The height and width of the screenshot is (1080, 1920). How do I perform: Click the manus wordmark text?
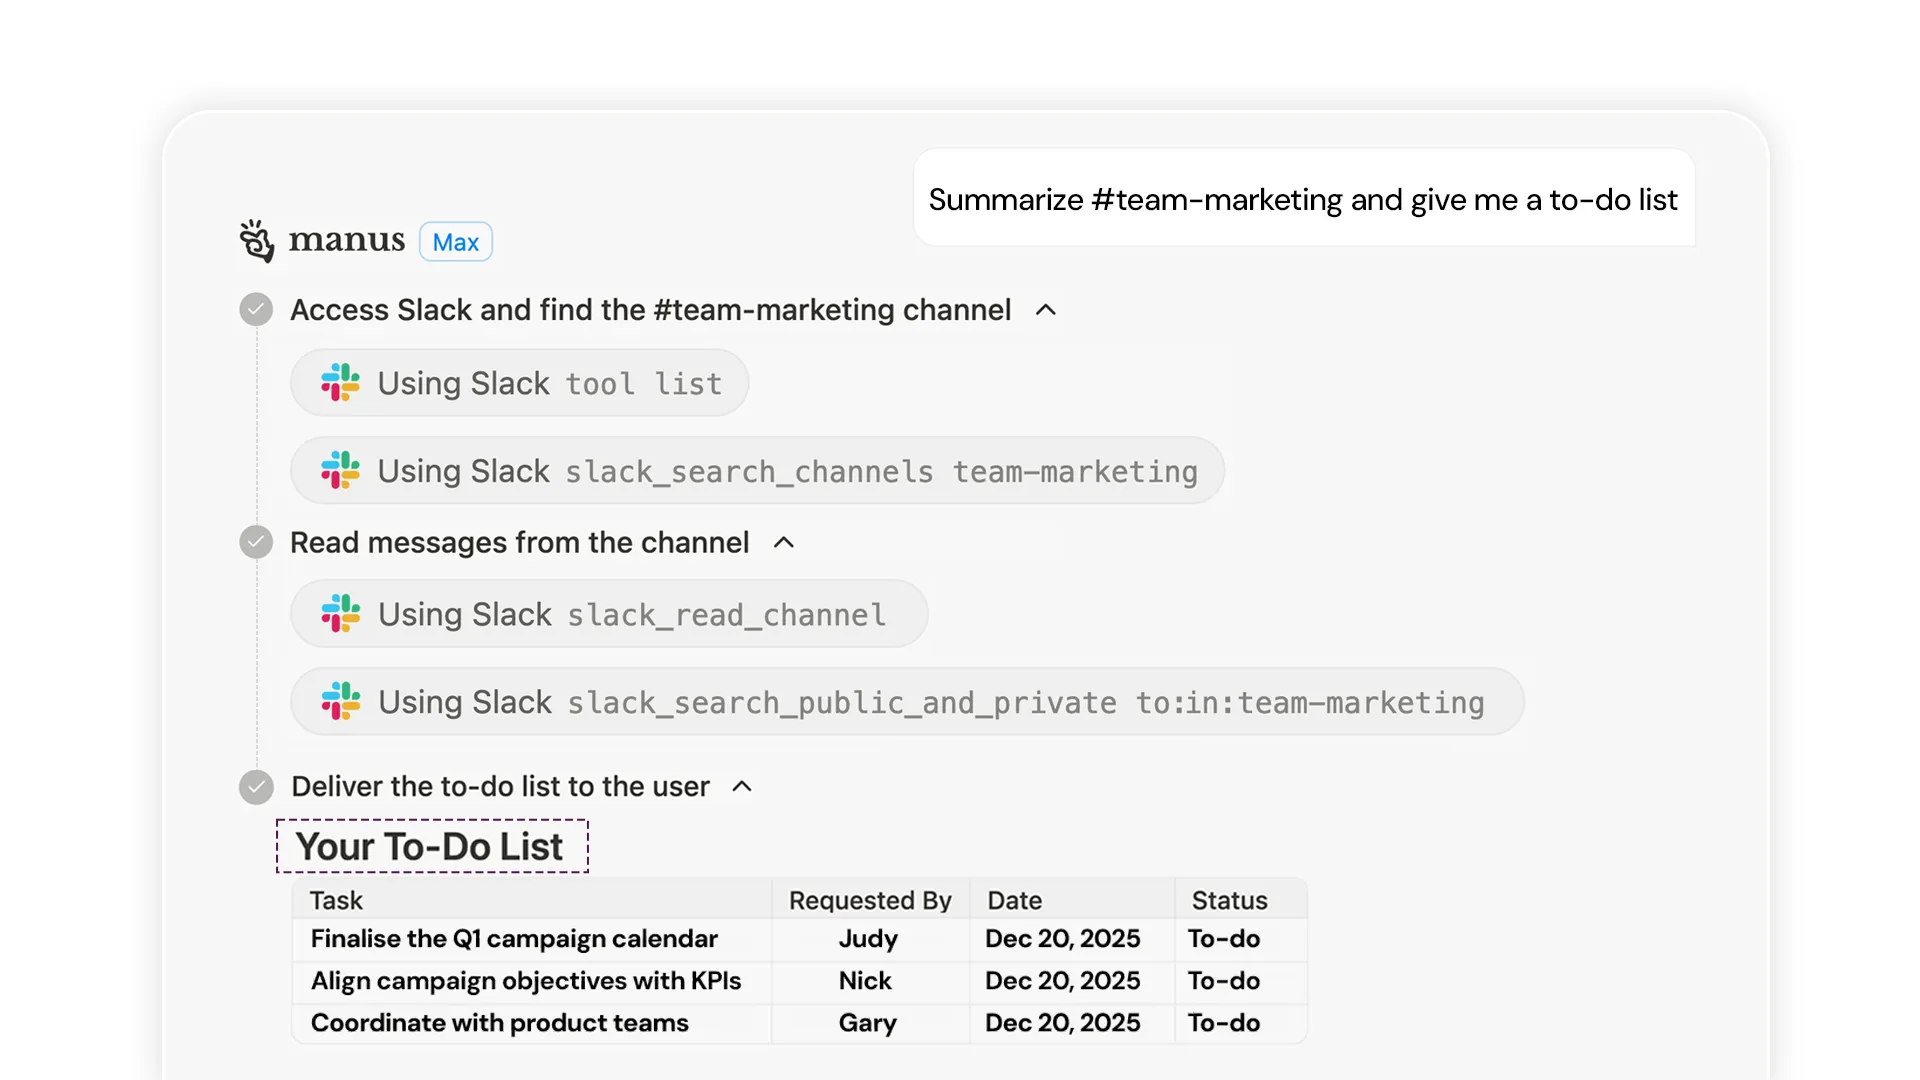tap(346, 241)
